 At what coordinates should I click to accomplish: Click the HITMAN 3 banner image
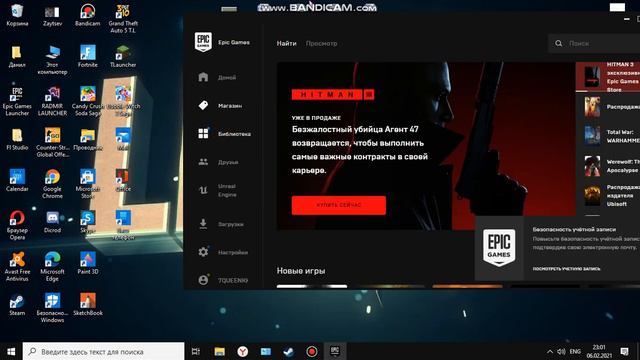[x=426, y=146]
